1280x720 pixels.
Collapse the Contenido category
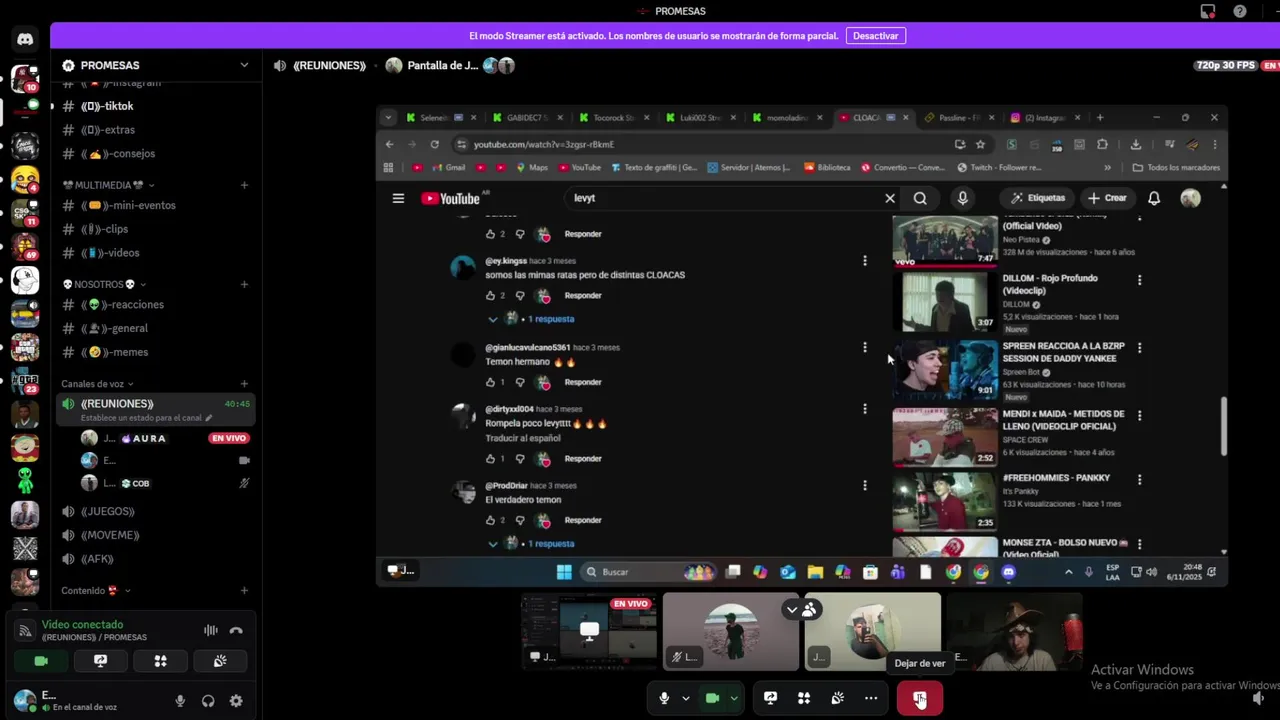[x=96, y=590]
